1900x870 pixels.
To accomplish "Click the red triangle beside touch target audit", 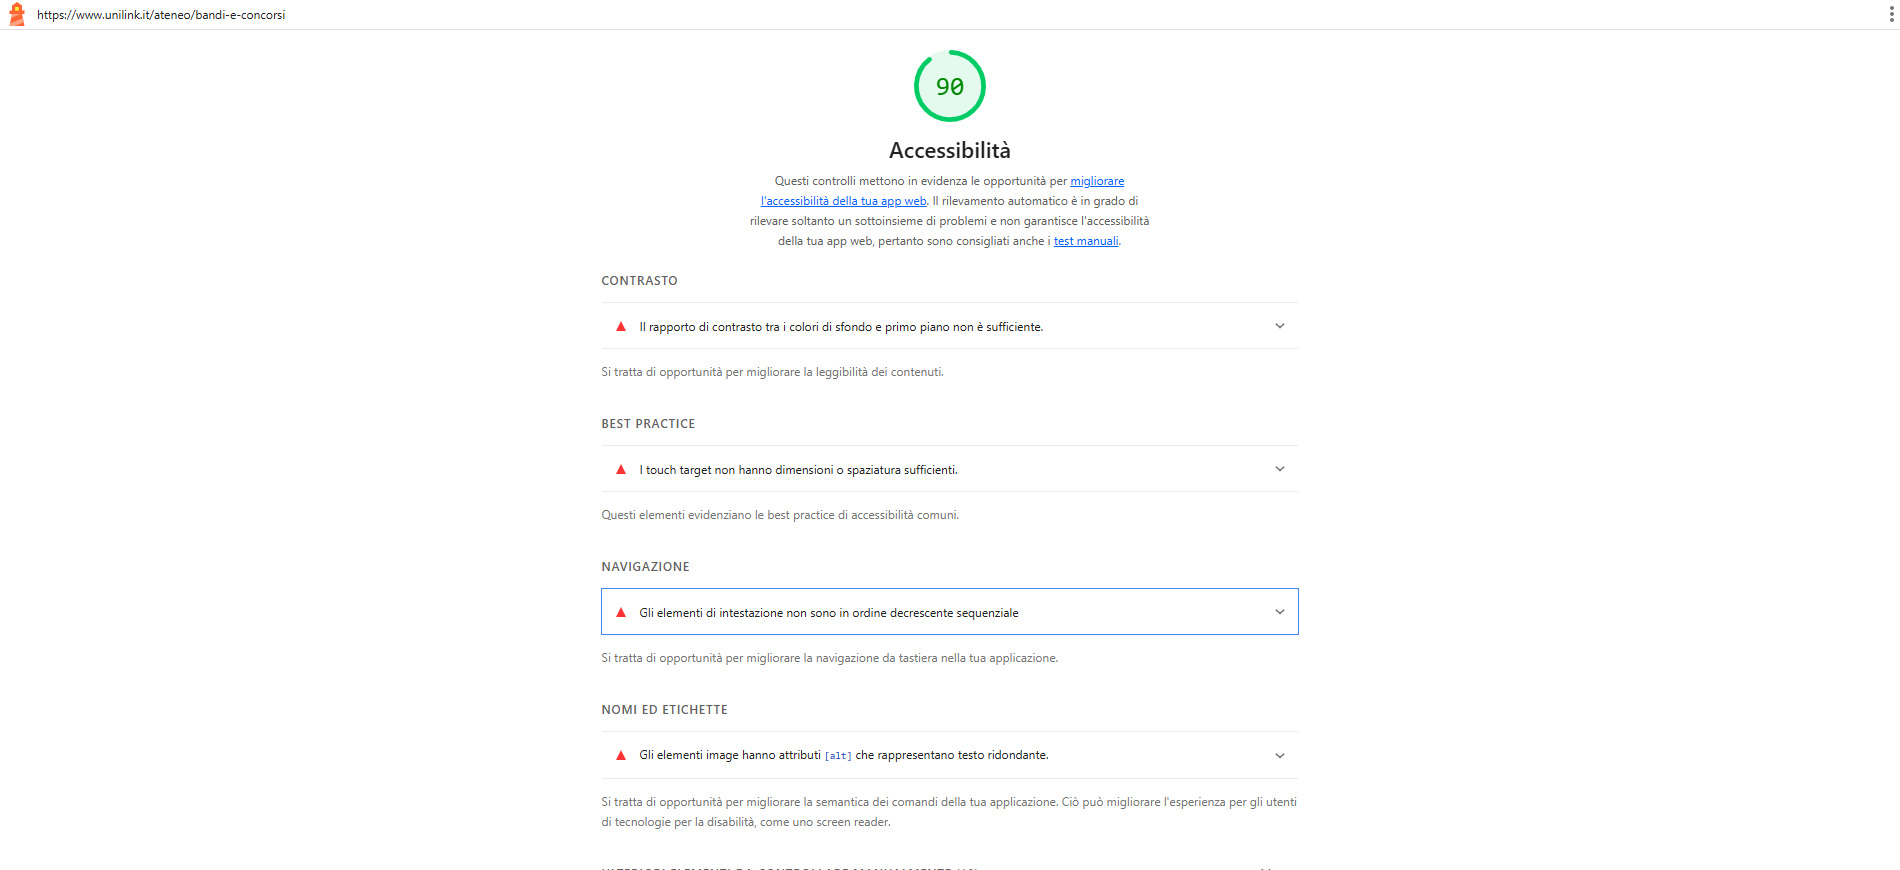I will 621,469.
